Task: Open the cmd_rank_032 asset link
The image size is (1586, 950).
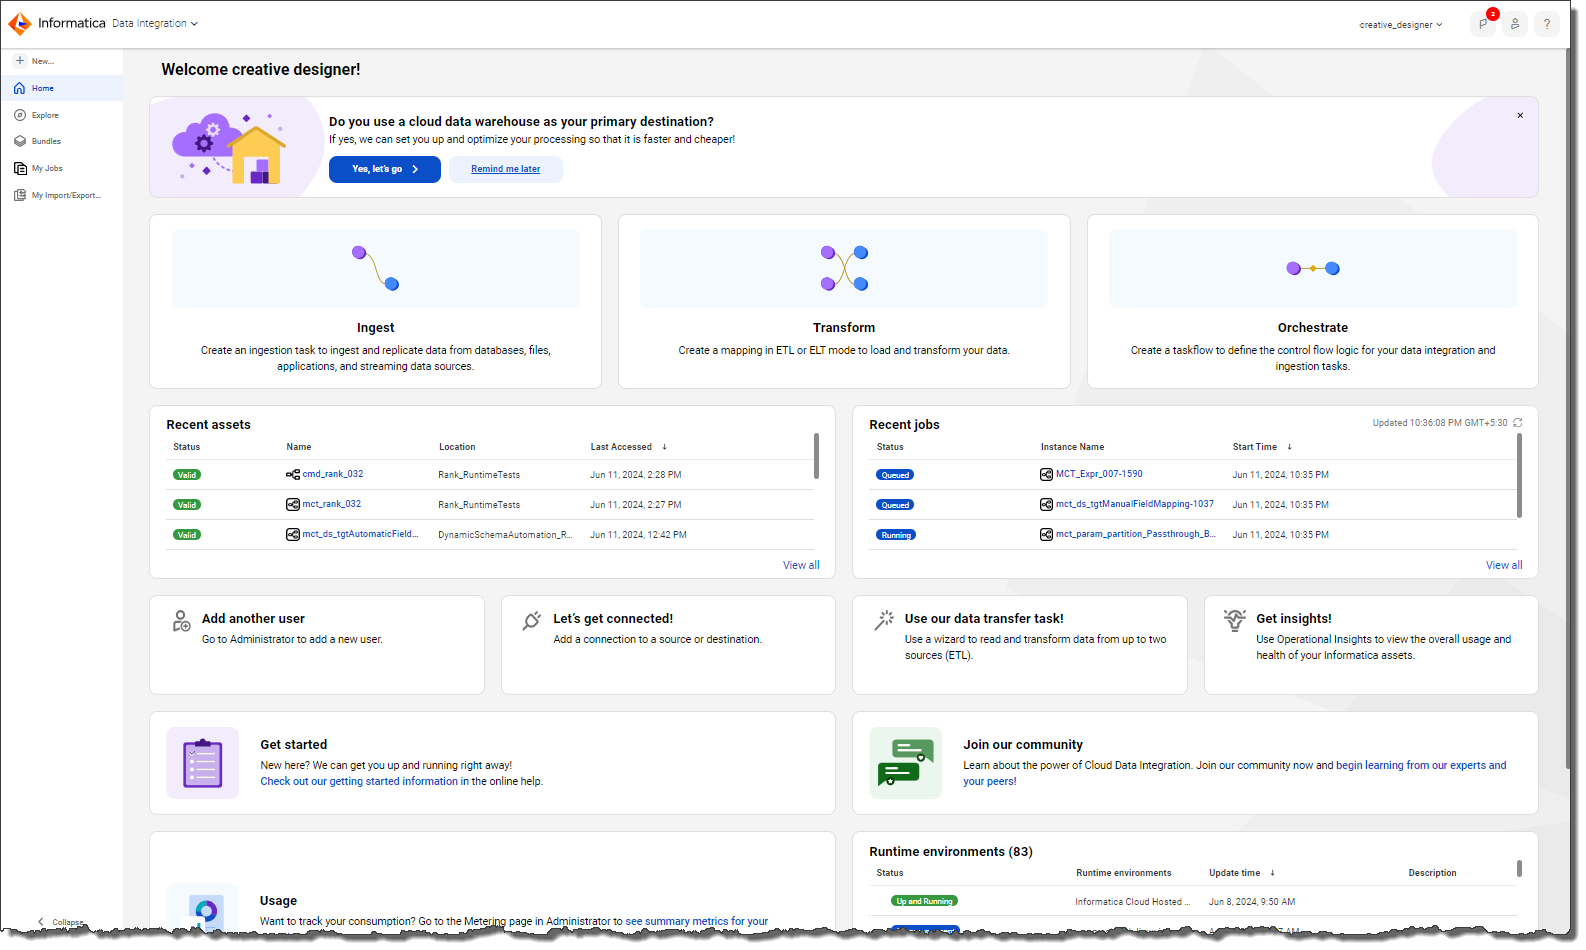Action: [333, 474]
